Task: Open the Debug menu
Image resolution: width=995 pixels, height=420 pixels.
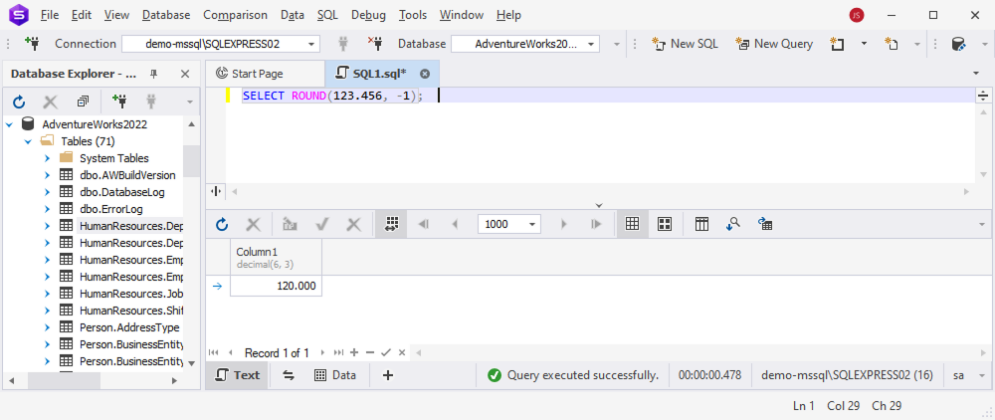Action: (368, 15)
